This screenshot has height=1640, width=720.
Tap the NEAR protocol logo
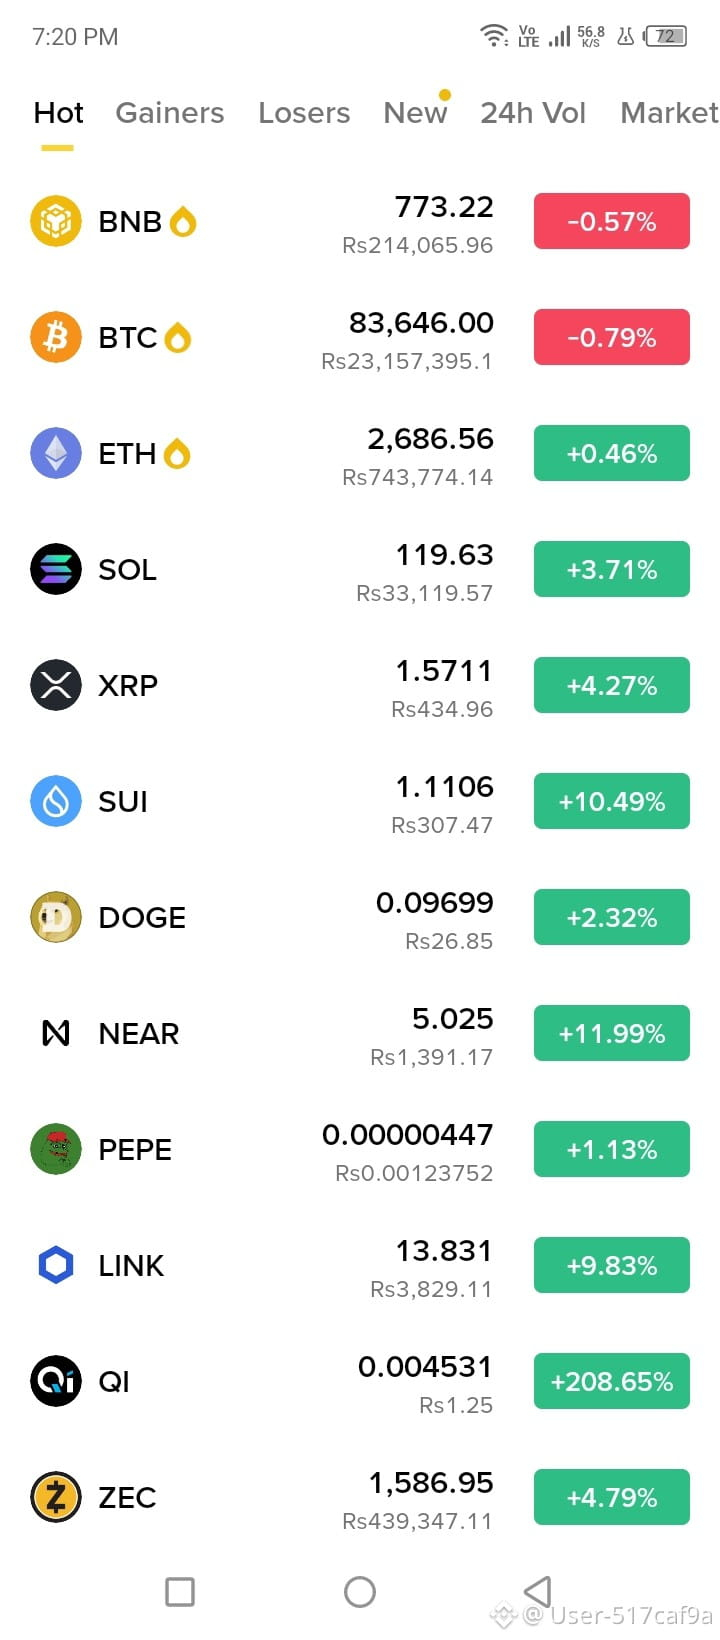[56, 1033]
